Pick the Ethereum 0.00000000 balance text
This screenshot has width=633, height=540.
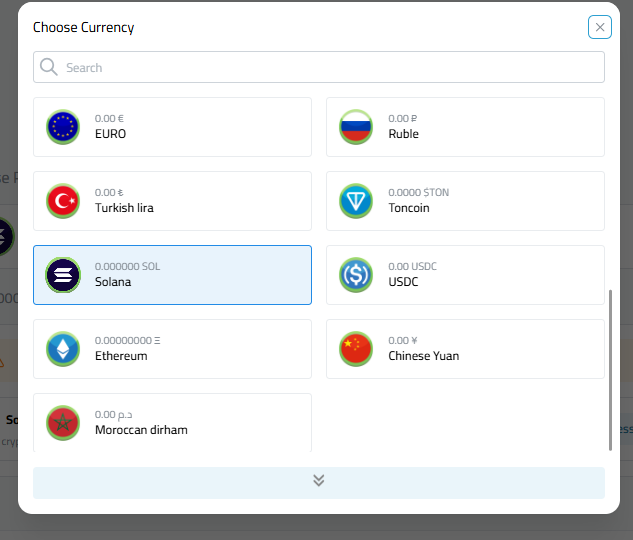coord(127,341)
